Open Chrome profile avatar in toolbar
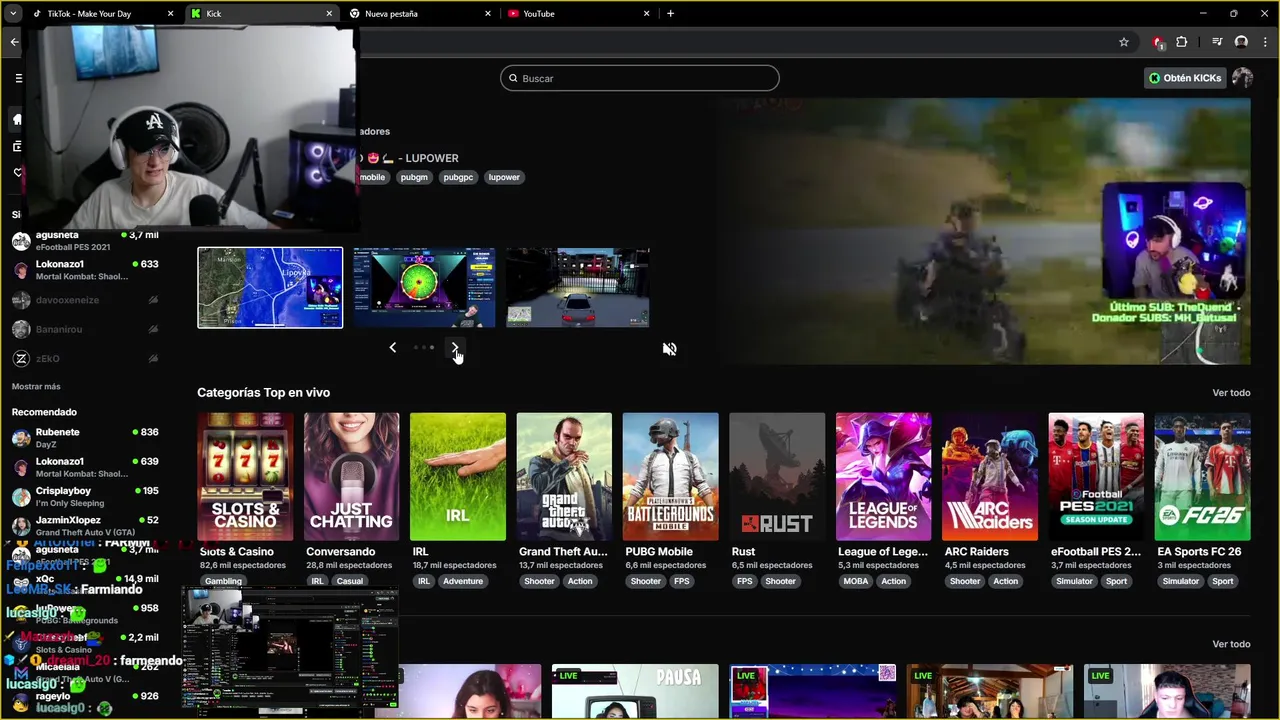 (1241, 42)
